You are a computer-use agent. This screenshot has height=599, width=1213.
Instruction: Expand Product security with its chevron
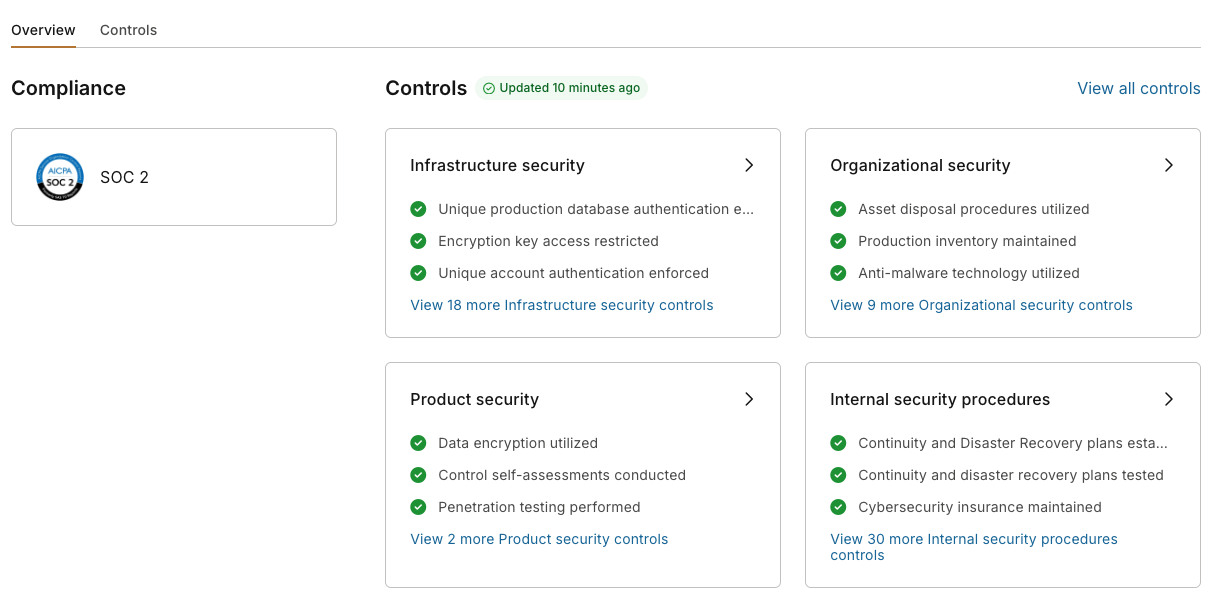748,399
